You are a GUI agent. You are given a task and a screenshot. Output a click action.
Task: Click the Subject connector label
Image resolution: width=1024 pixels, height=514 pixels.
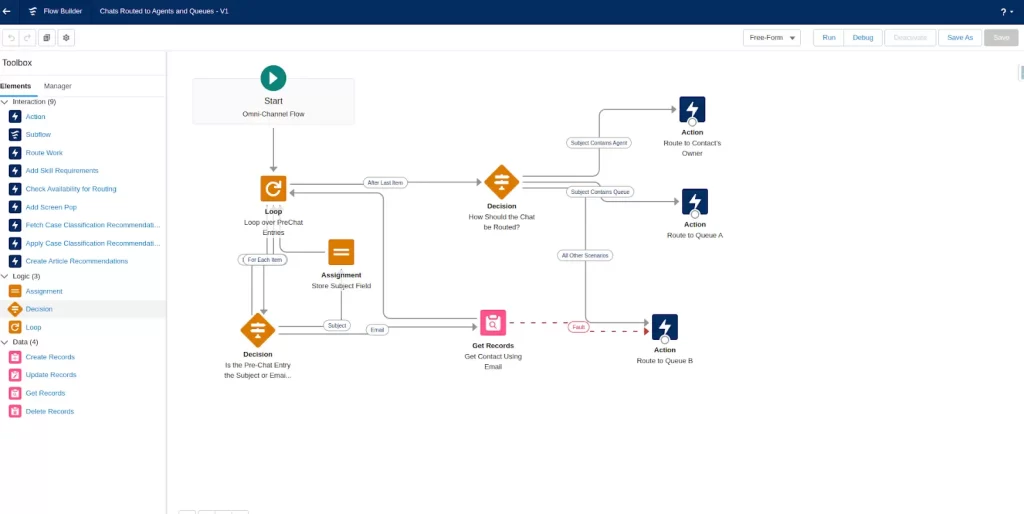(337, 325)
